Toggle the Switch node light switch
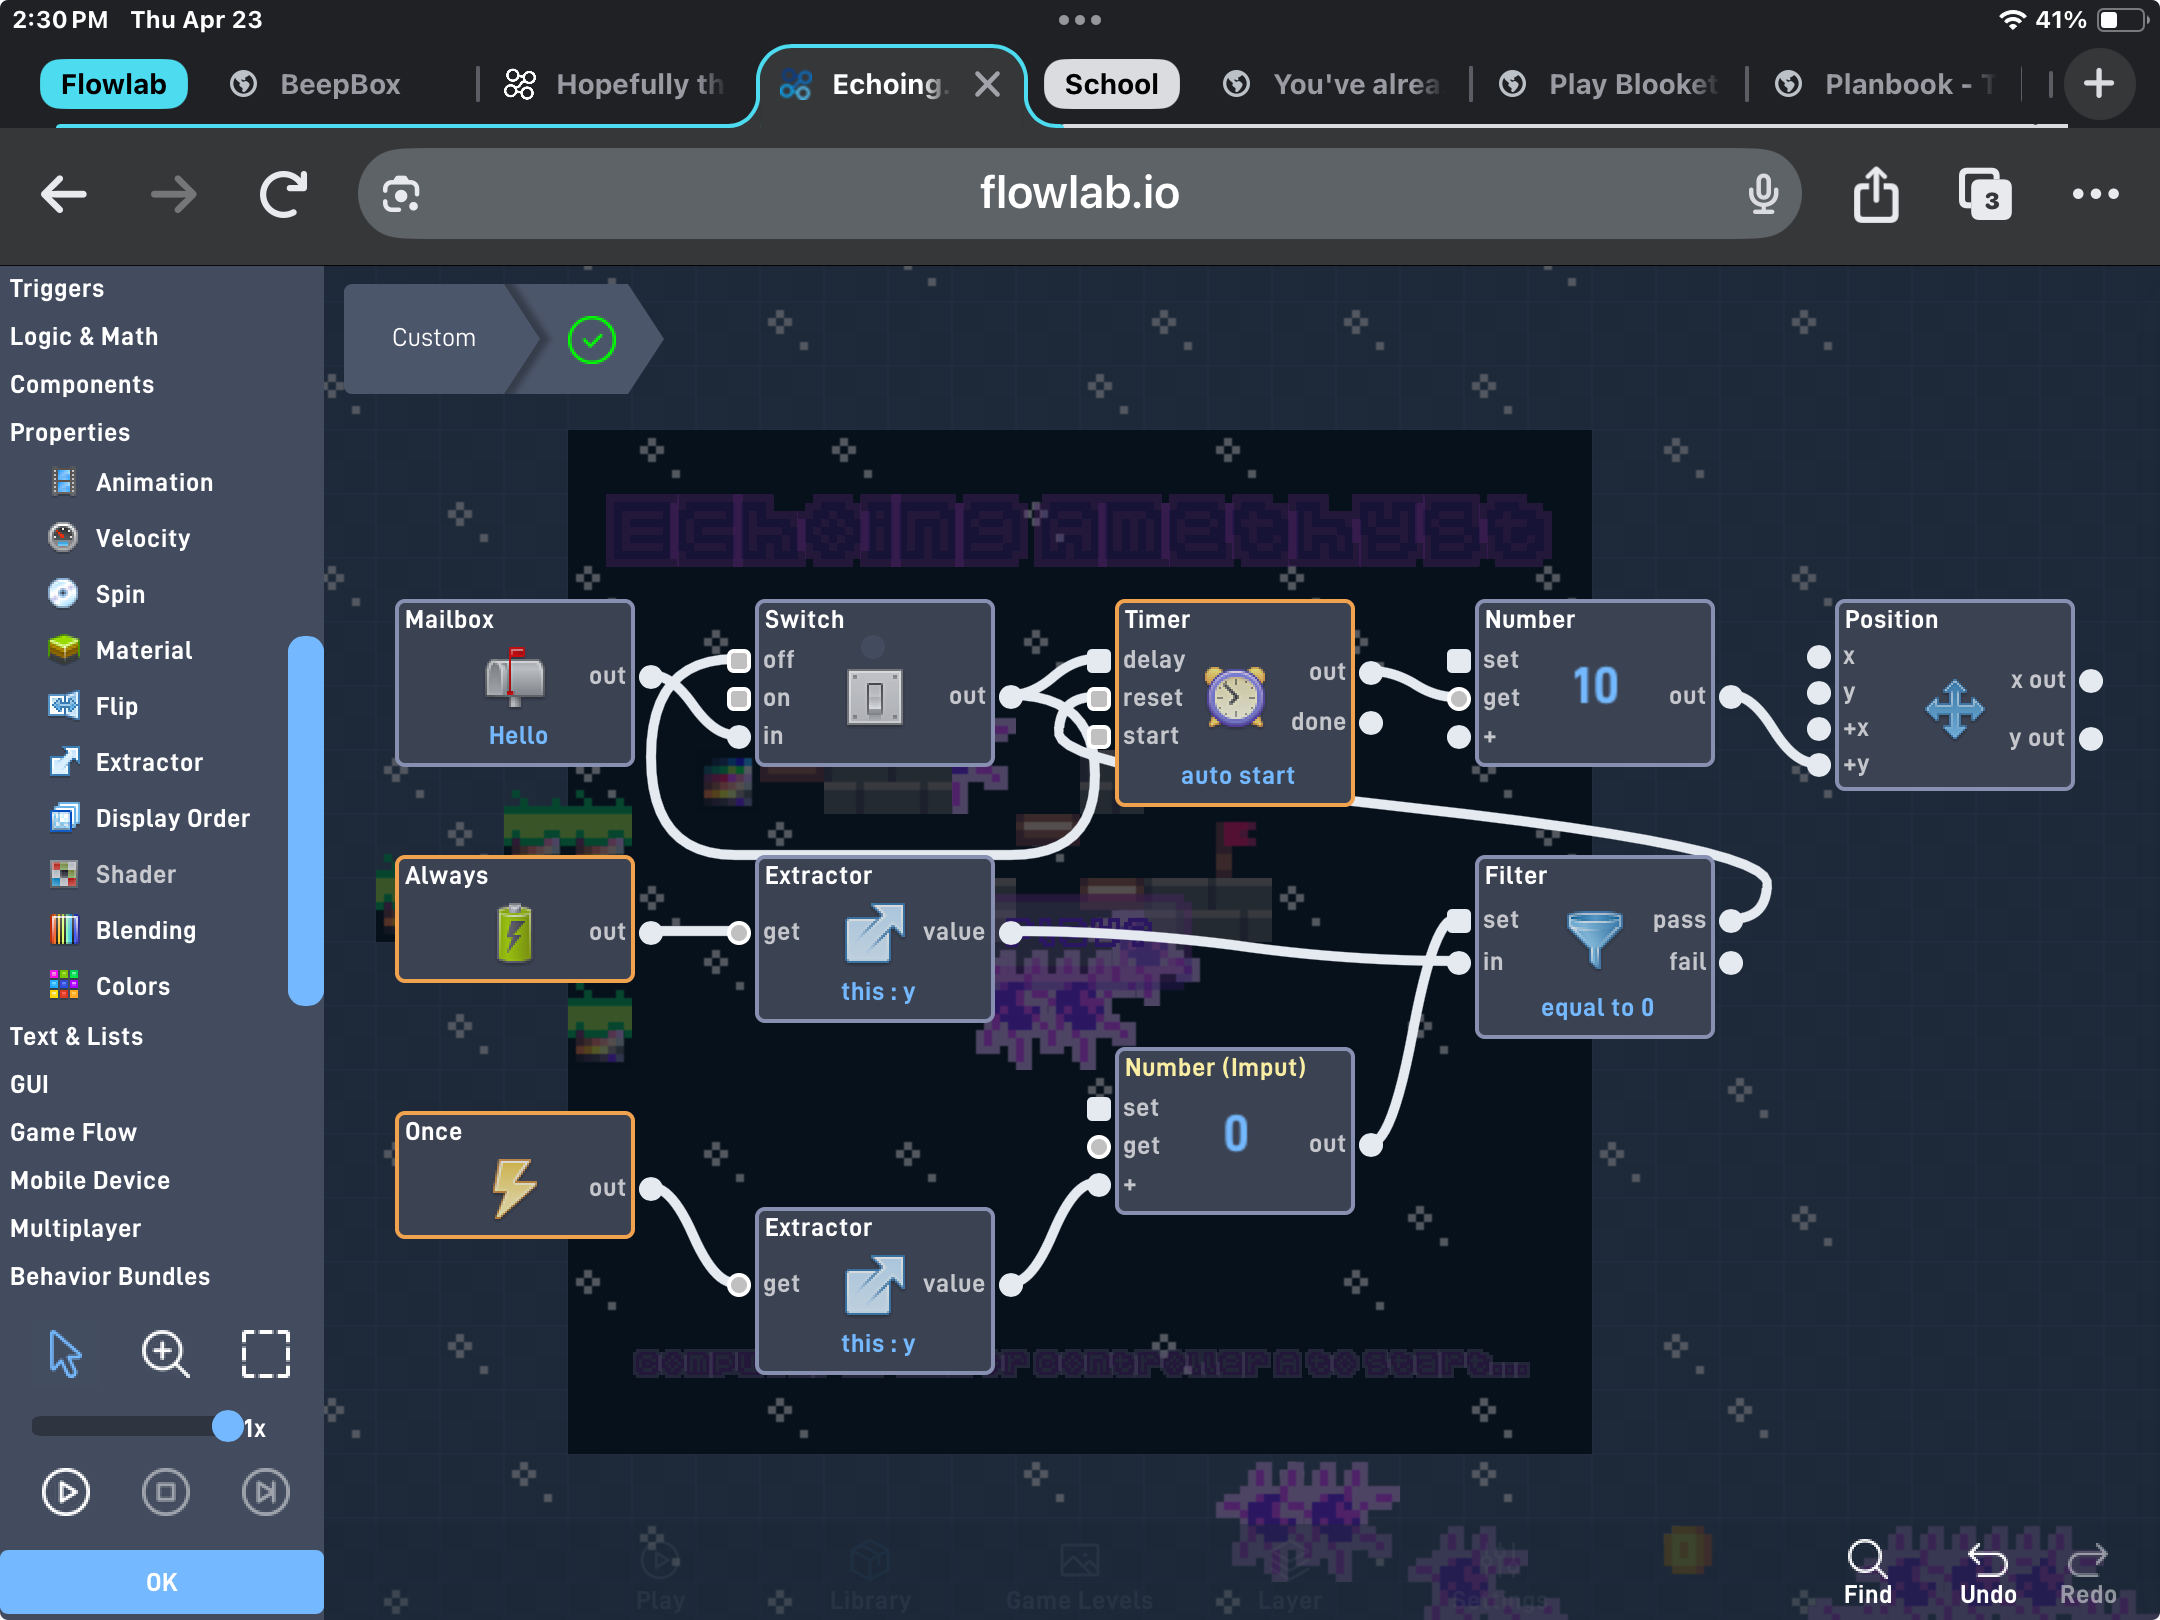Image resolution: width=2160 pixels, height=1620 pixels. [x=875, y=696]
